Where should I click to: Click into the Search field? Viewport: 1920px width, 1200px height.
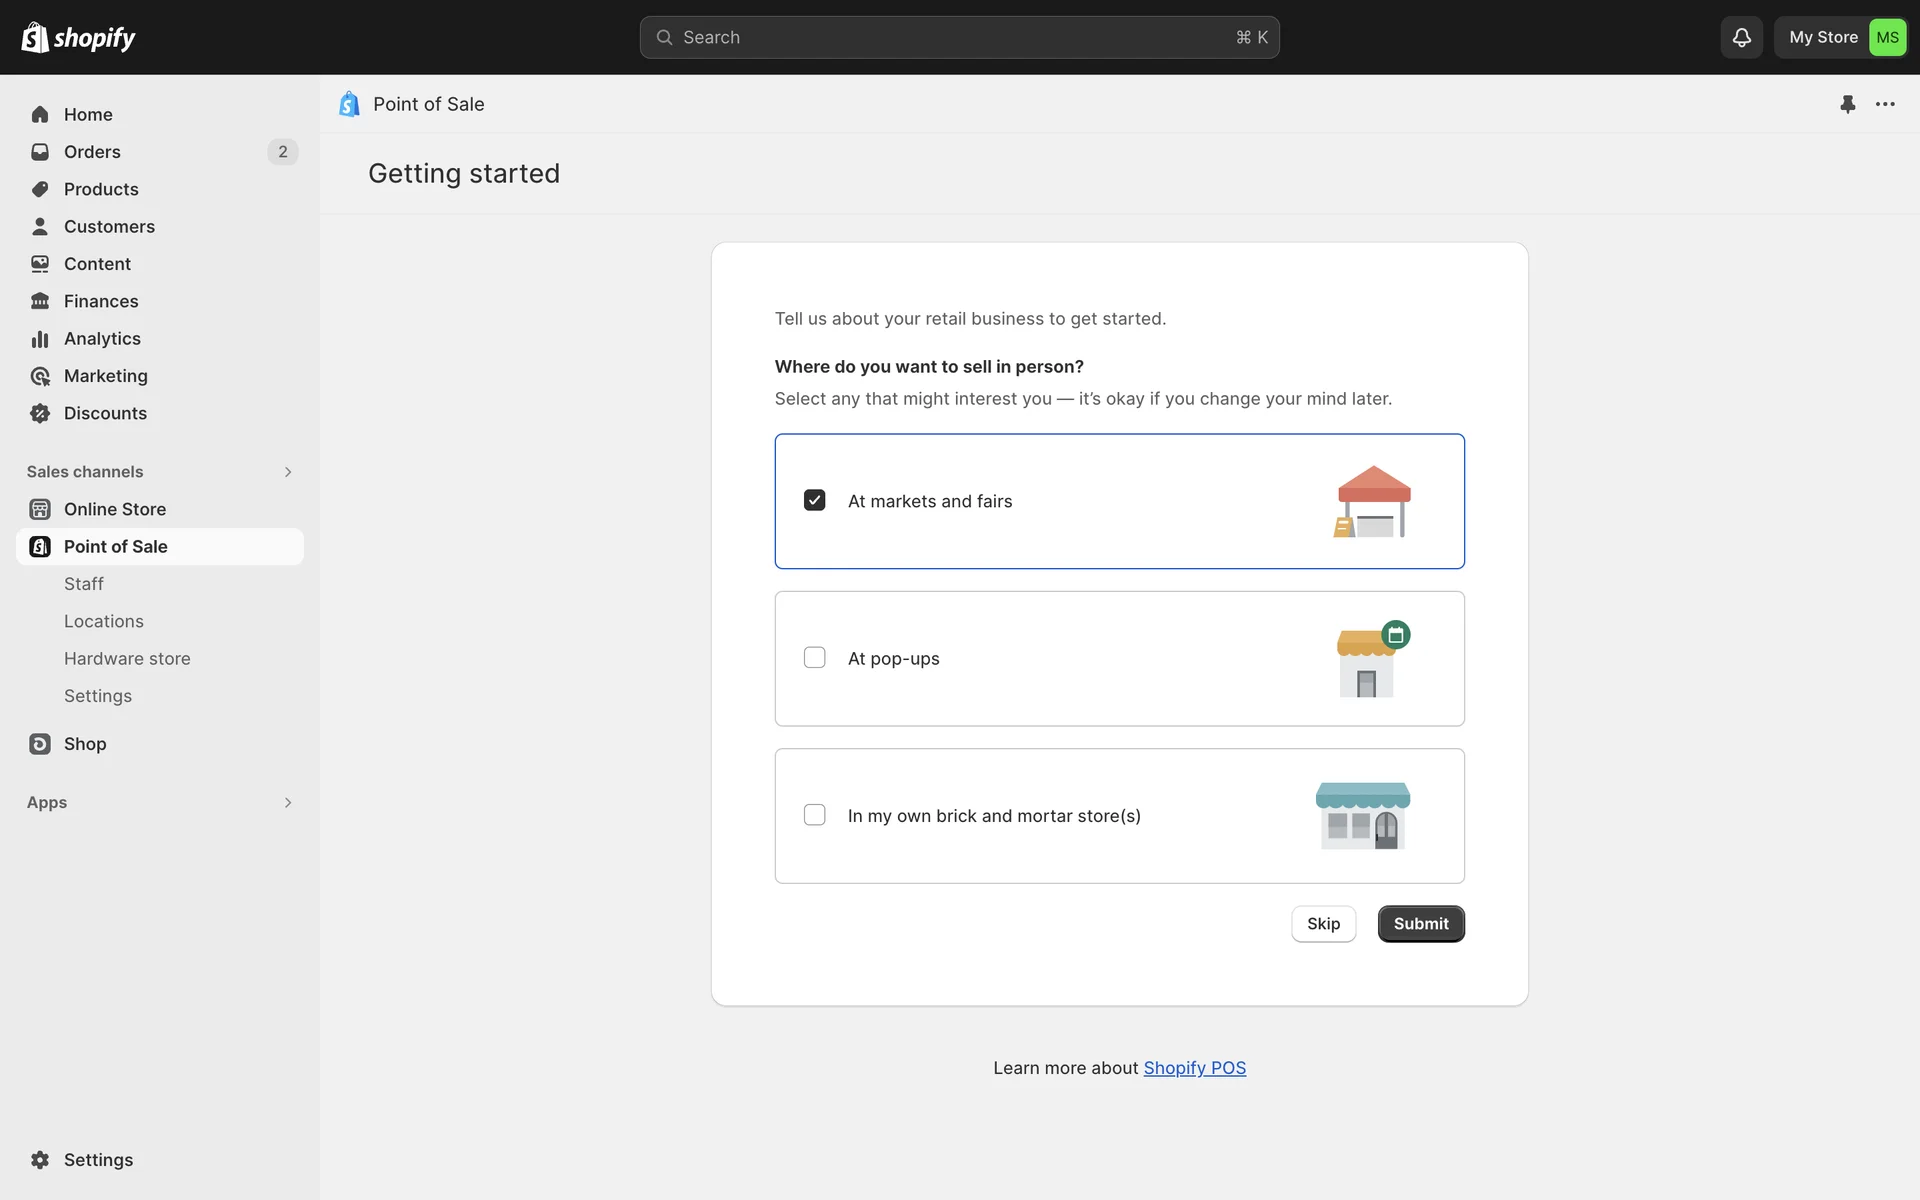958,37
